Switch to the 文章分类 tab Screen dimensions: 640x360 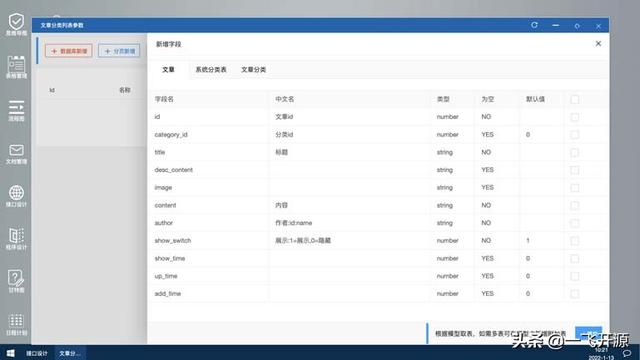pyautogui.click(x=253, y=70)
